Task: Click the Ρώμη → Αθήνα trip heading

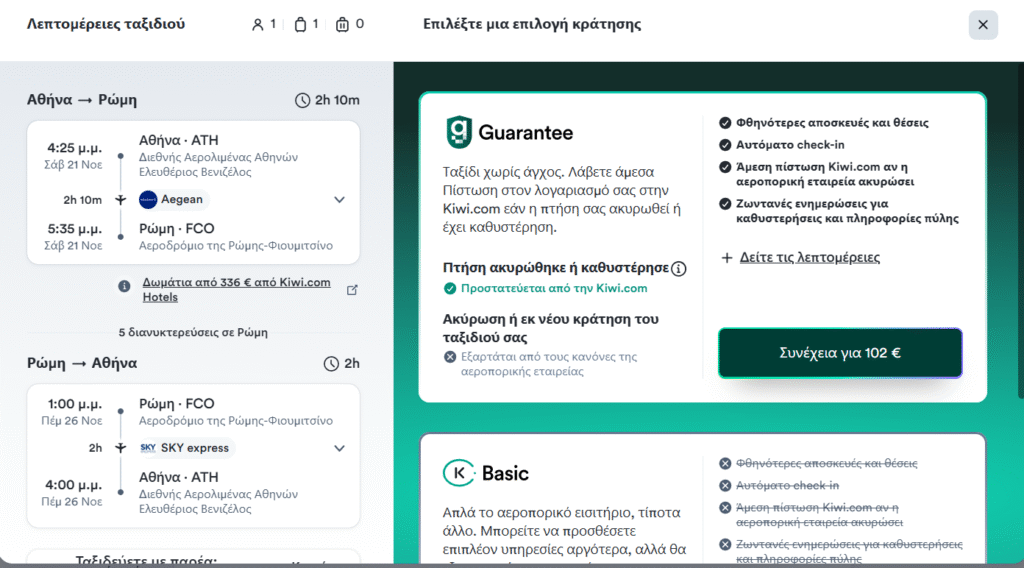Action: point(82,363)
